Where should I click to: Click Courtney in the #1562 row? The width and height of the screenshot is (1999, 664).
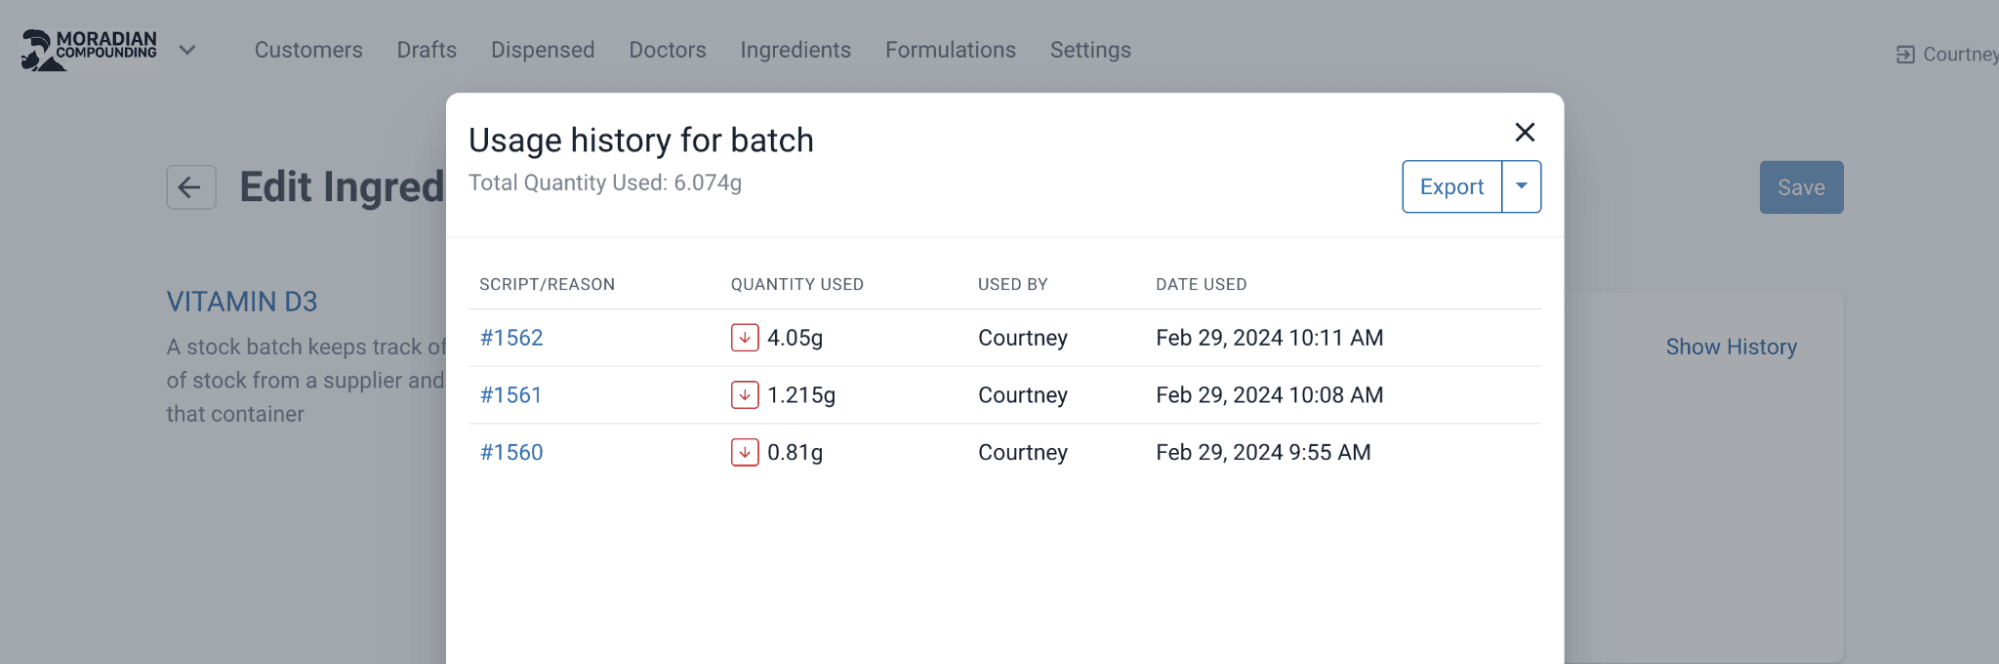coord(1023,338)
